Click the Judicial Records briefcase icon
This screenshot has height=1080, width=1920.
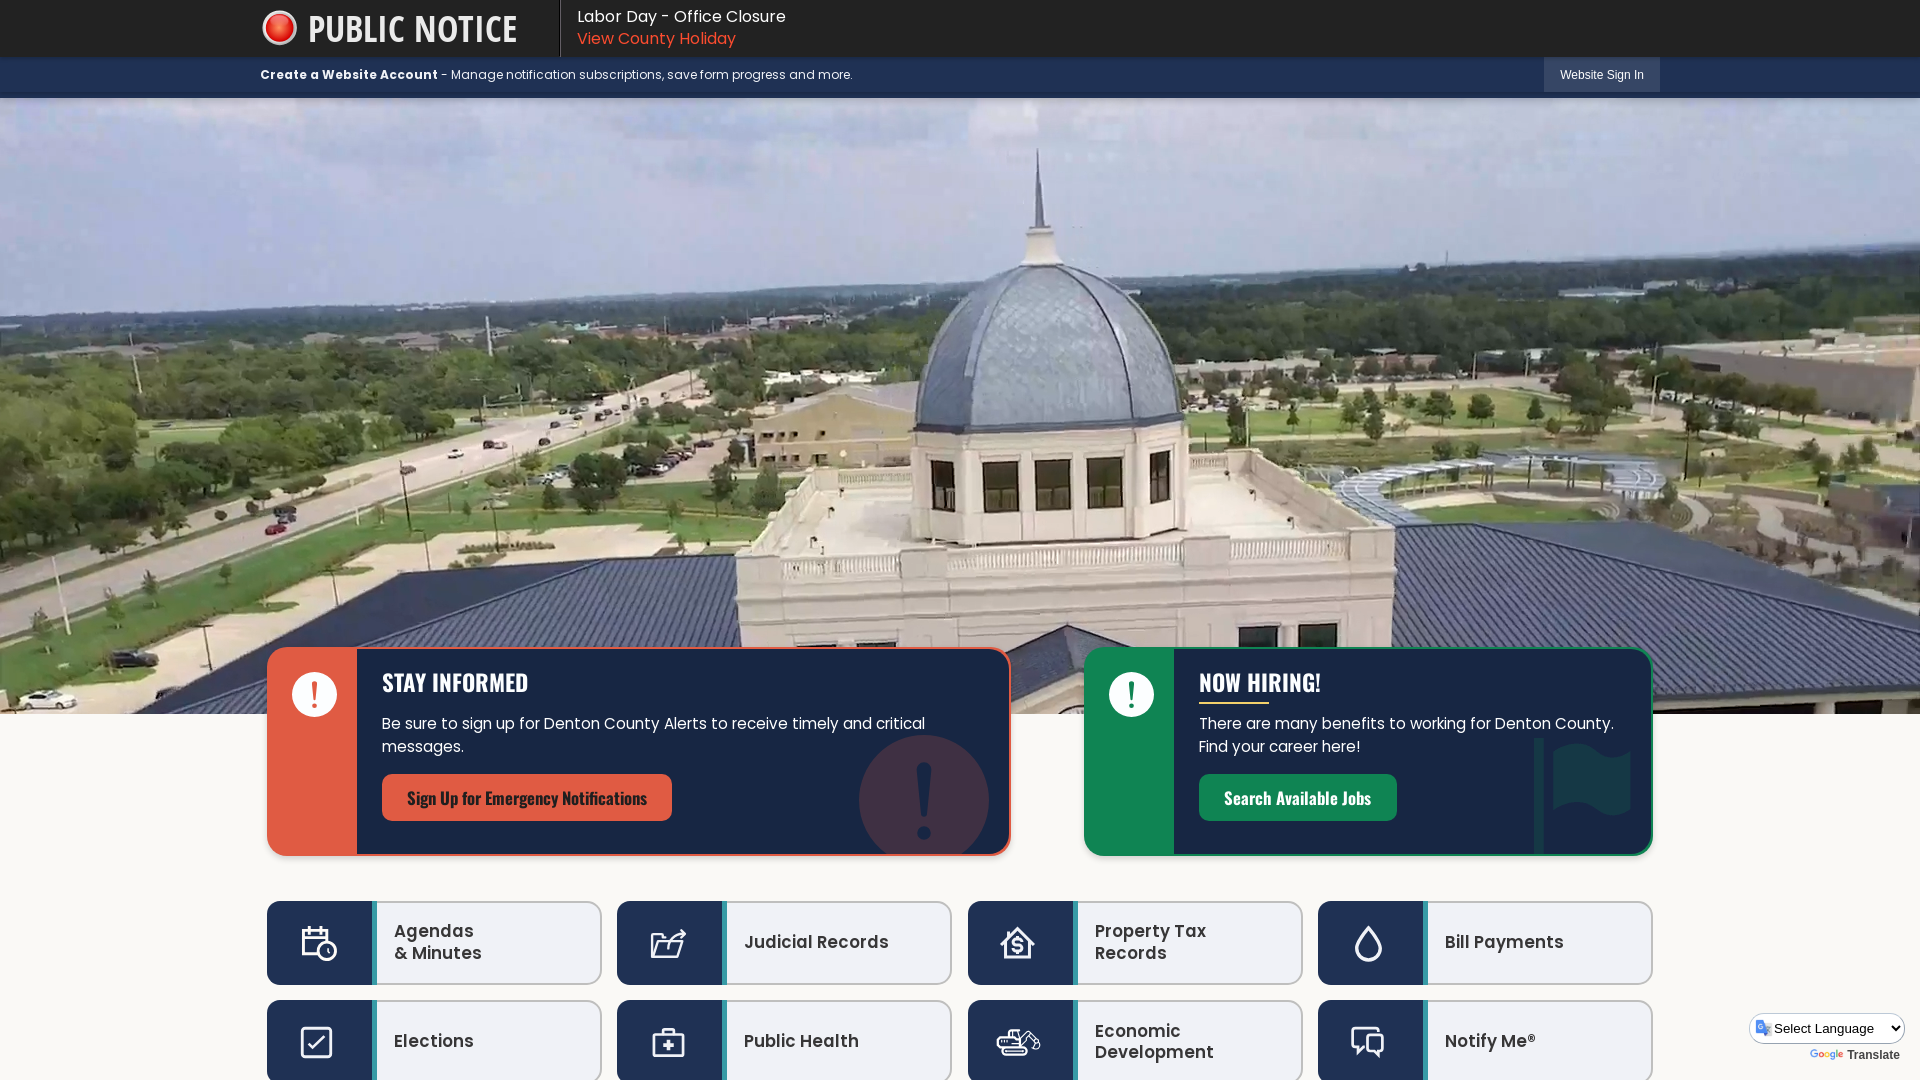(669, 942)
